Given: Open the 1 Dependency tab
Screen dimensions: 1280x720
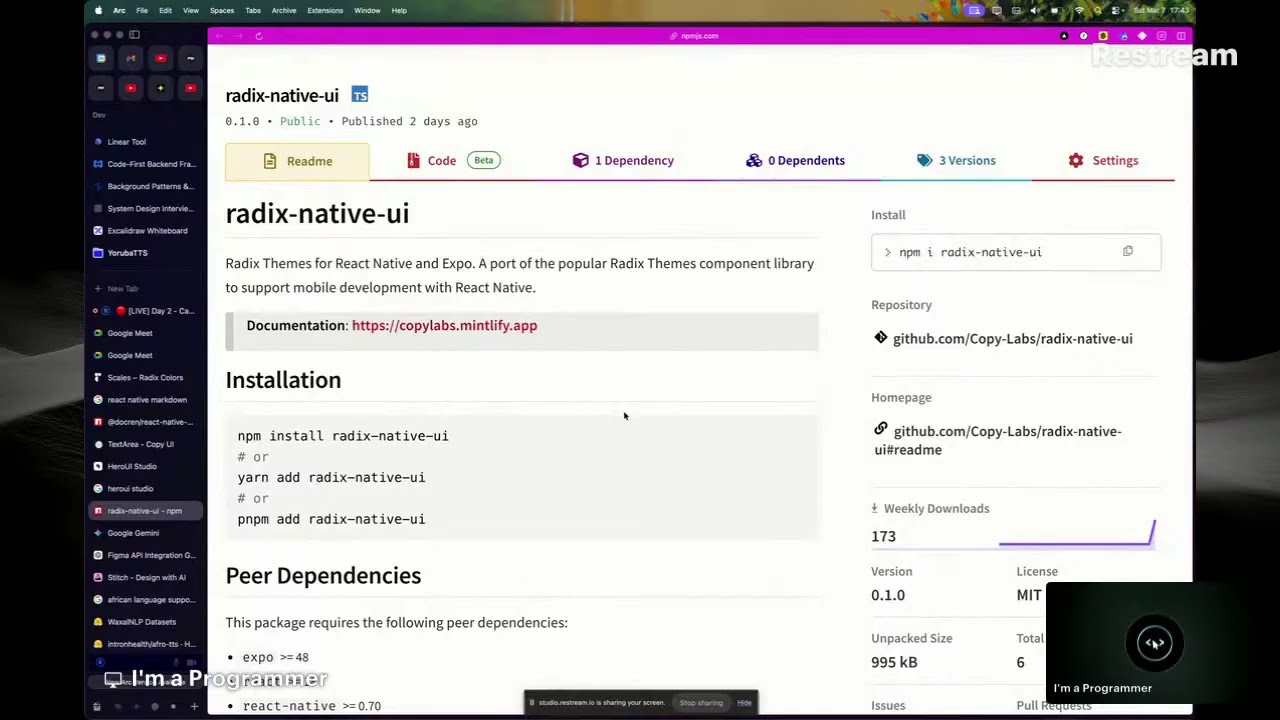Looking at the screenshot, I should coord(623,160).
